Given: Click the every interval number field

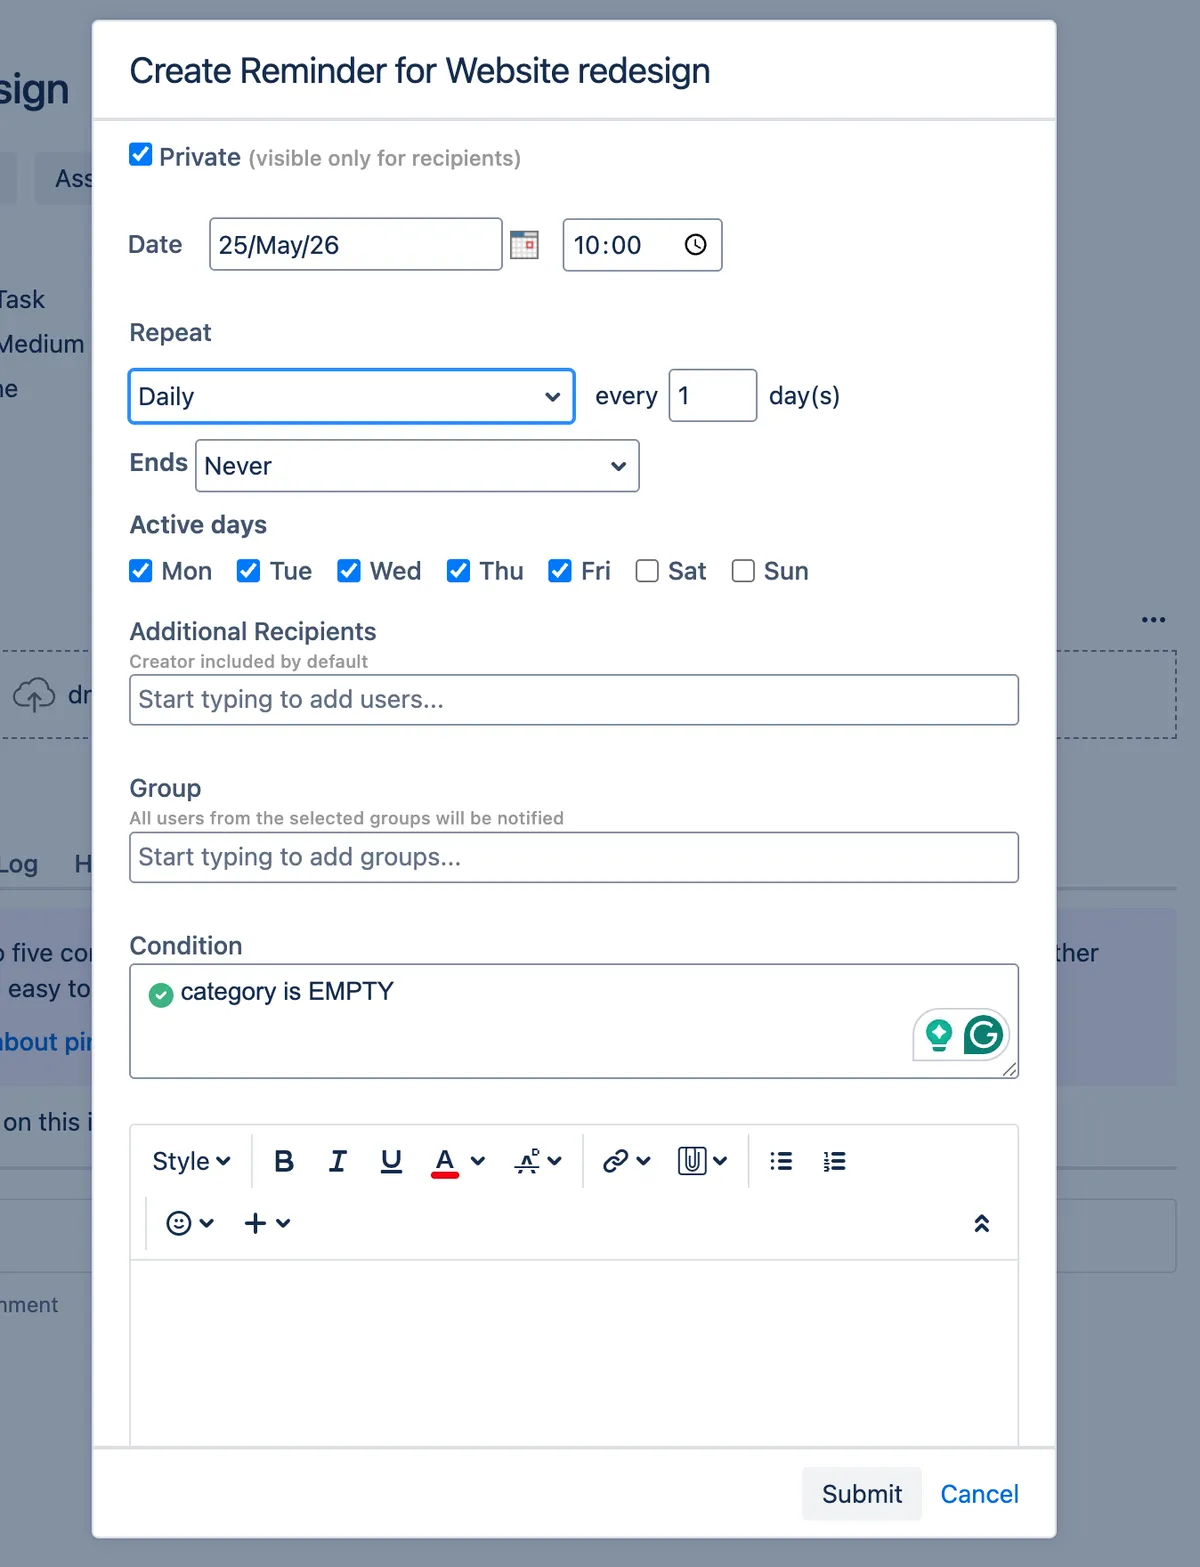Looking at the screenshot, I should (713, 395).
